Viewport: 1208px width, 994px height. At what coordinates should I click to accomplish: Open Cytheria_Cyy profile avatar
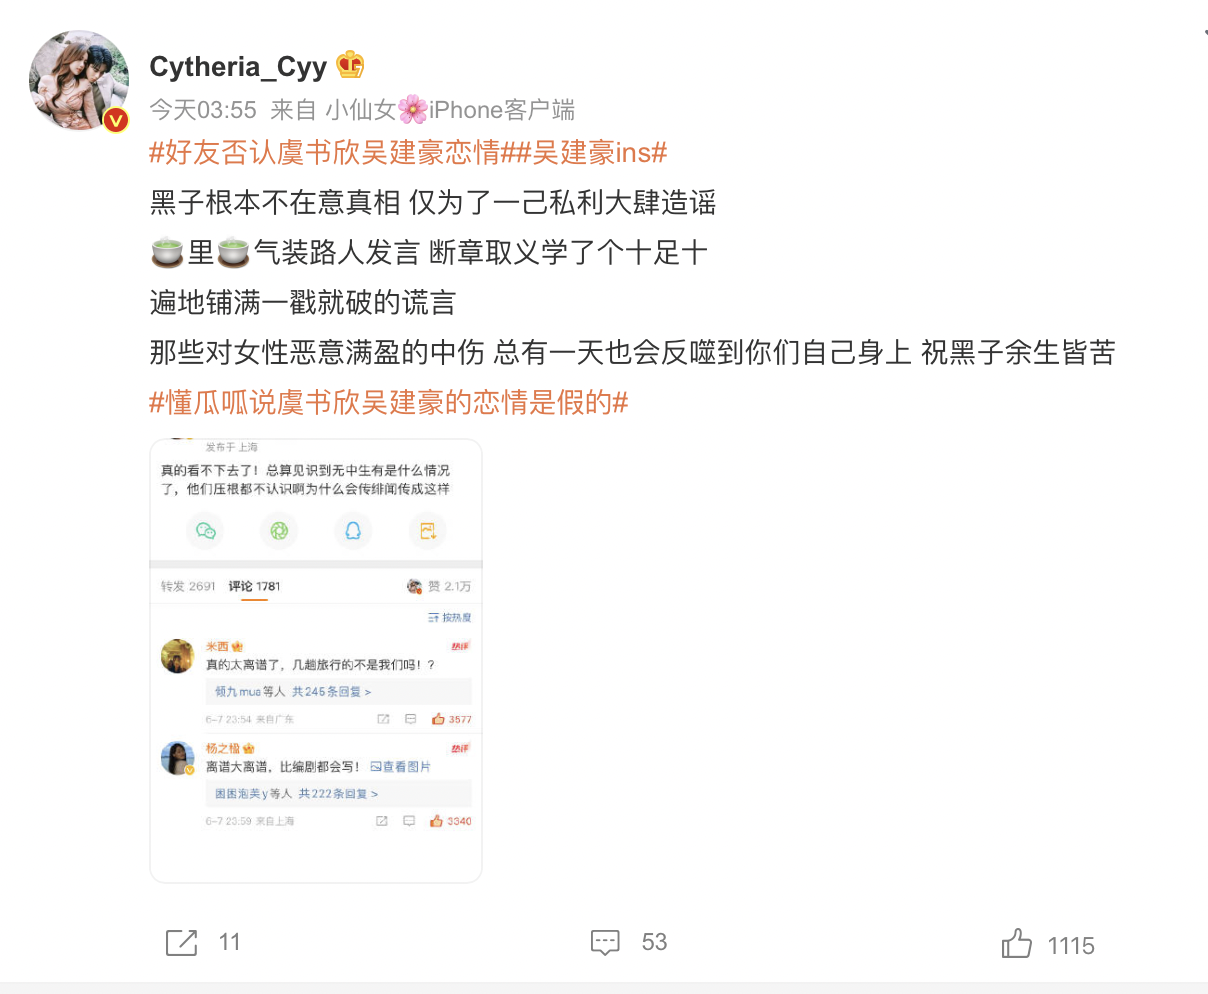point(79,80)
